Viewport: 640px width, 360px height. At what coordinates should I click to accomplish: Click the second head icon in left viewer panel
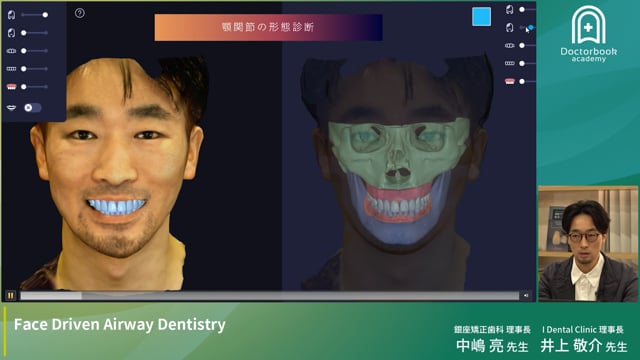pos(11,33)
